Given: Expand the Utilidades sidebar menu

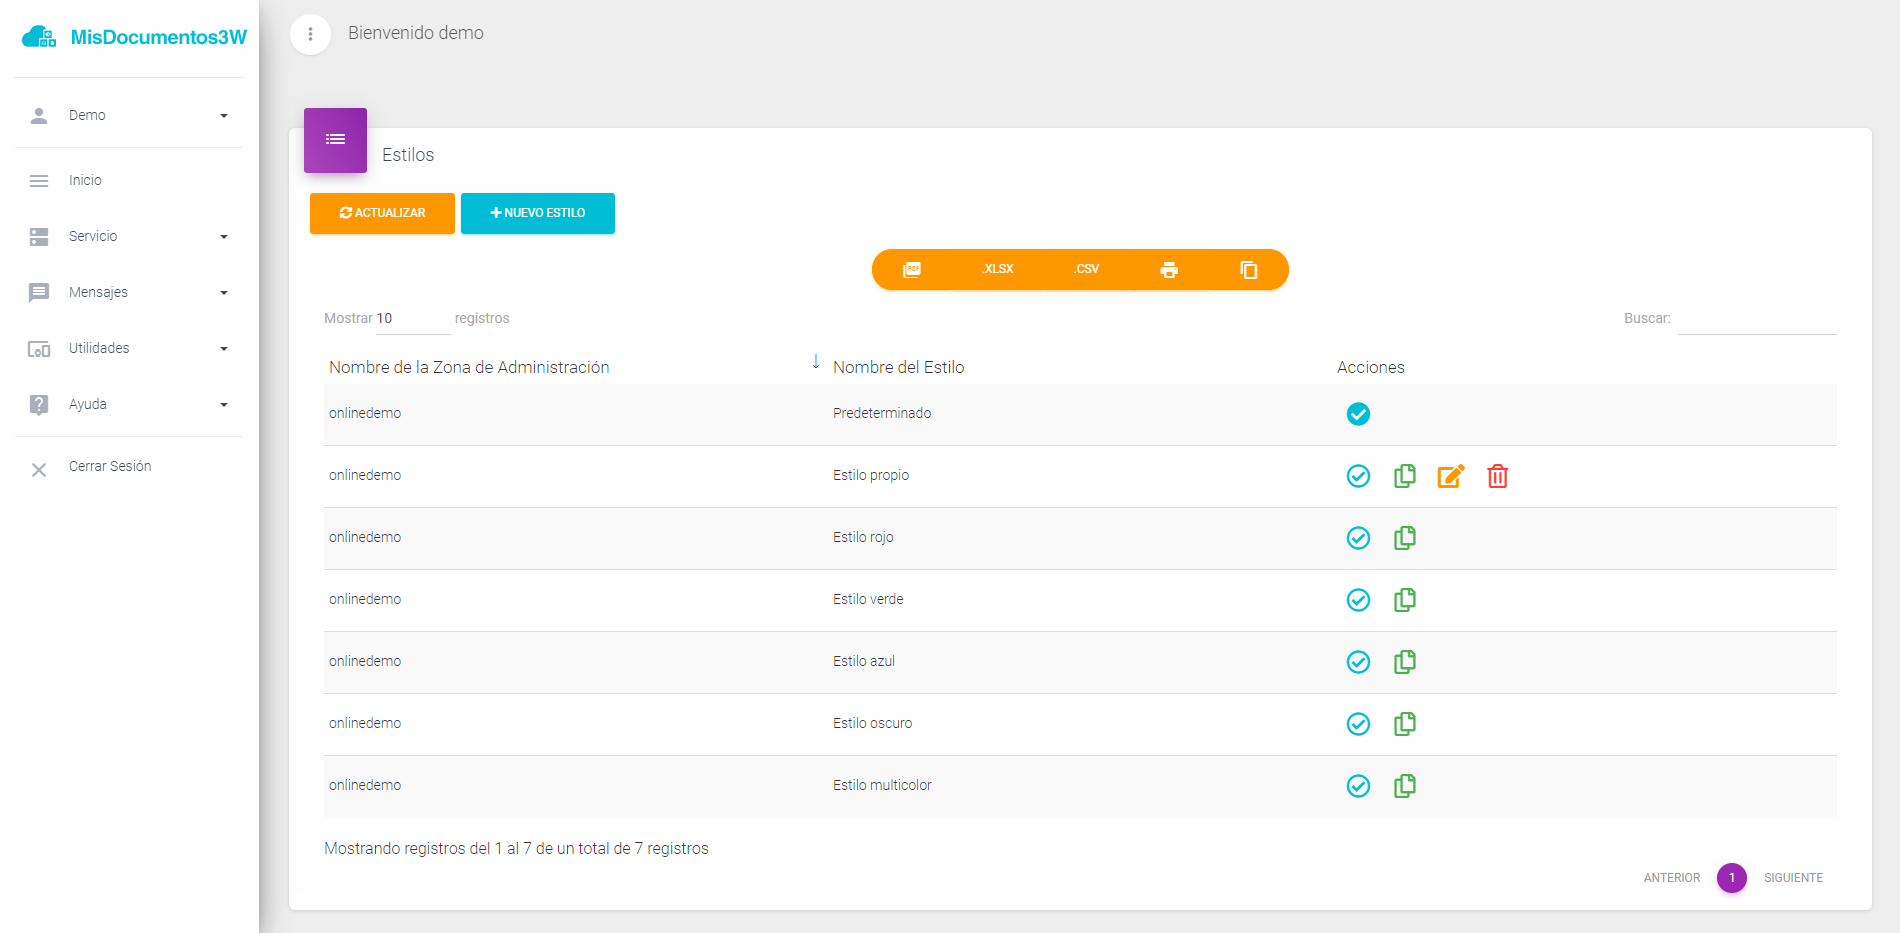Looking at the screenshot, I should pos(128,349).
